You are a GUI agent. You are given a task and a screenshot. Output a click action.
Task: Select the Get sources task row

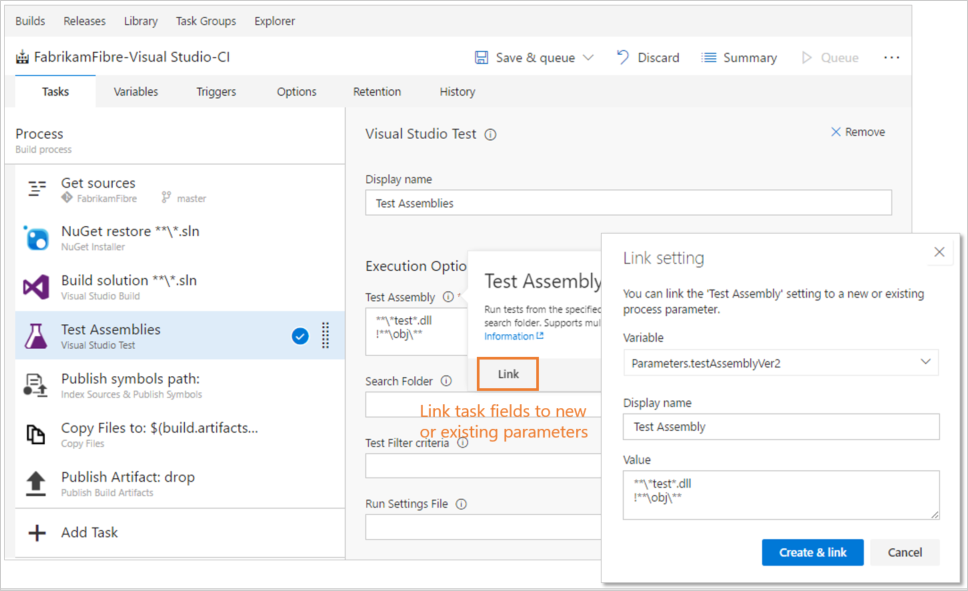point(180,189)
